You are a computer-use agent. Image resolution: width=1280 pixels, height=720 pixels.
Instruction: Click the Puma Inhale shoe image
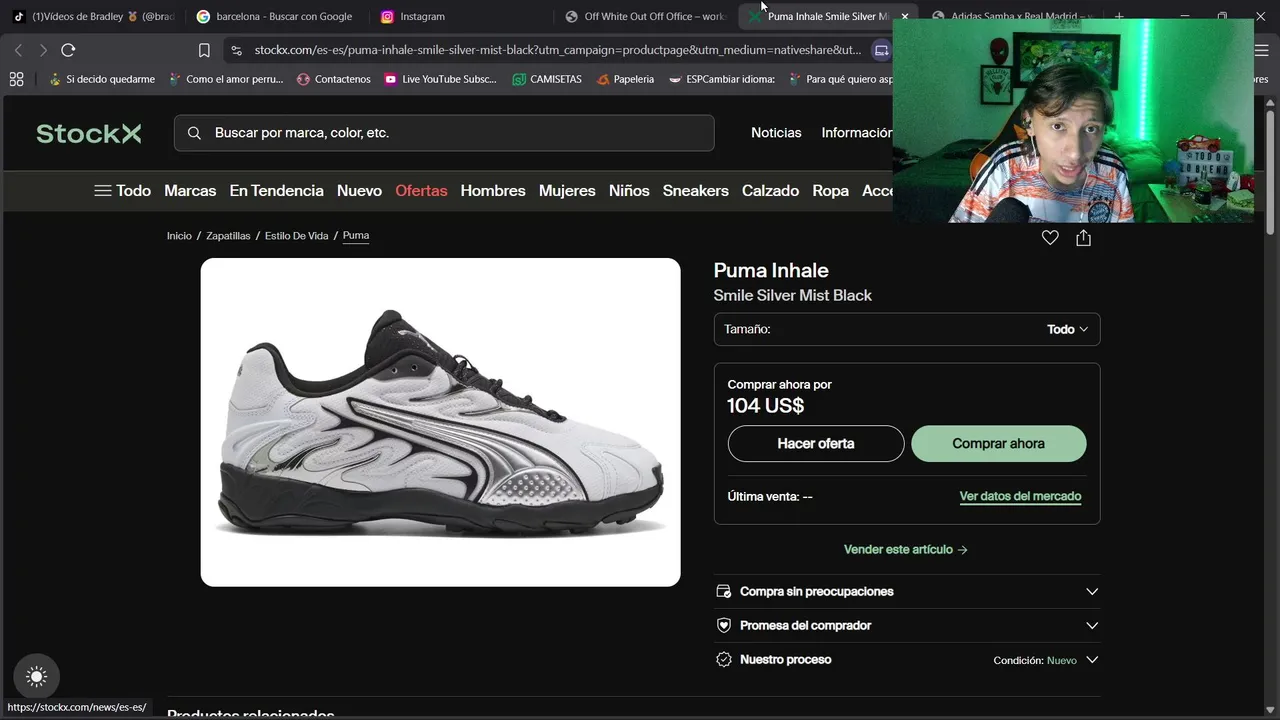tap(440, 422)
